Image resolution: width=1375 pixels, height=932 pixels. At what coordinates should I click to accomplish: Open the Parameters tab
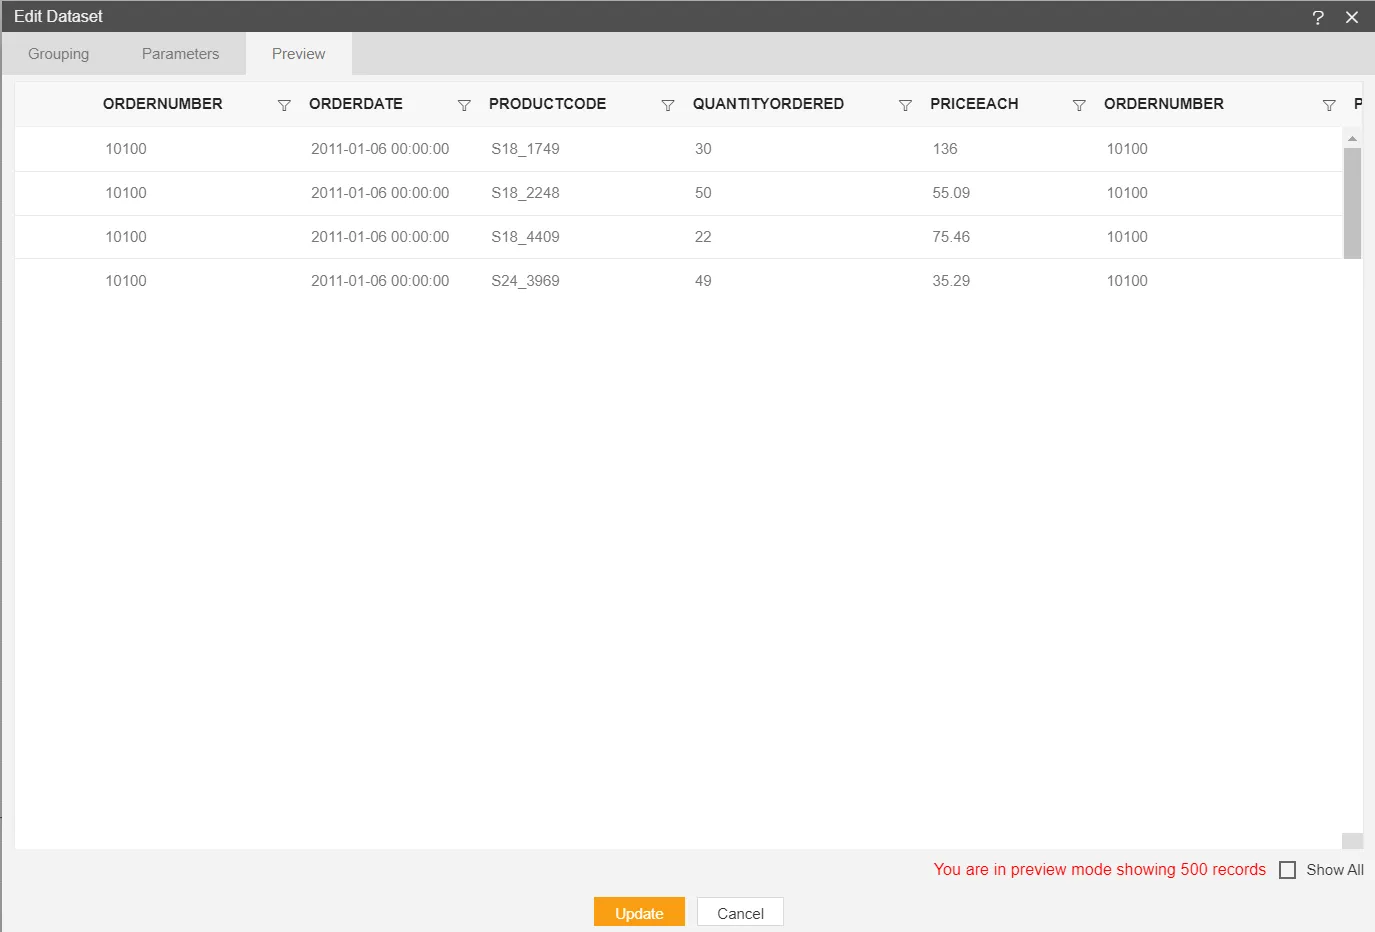coord(180,54)
